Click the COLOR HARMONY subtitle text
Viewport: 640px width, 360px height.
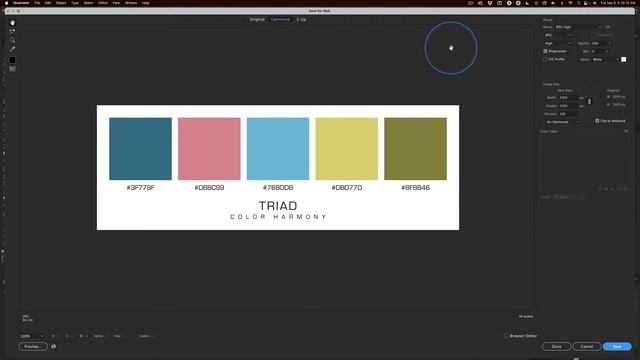tap(278, 217)
